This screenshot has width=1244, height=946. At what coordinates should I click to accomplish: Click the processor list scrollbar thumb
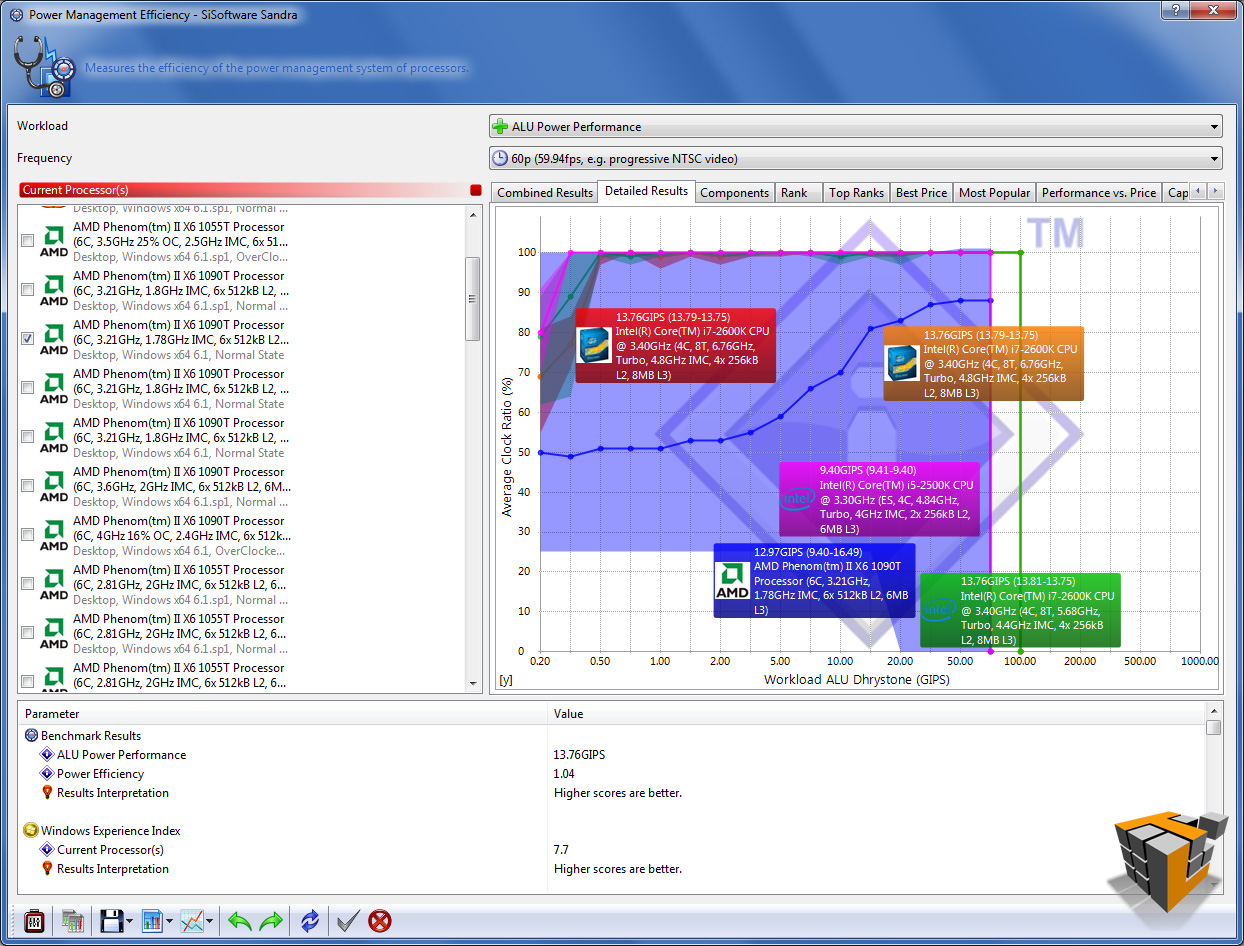pos(473,299)
